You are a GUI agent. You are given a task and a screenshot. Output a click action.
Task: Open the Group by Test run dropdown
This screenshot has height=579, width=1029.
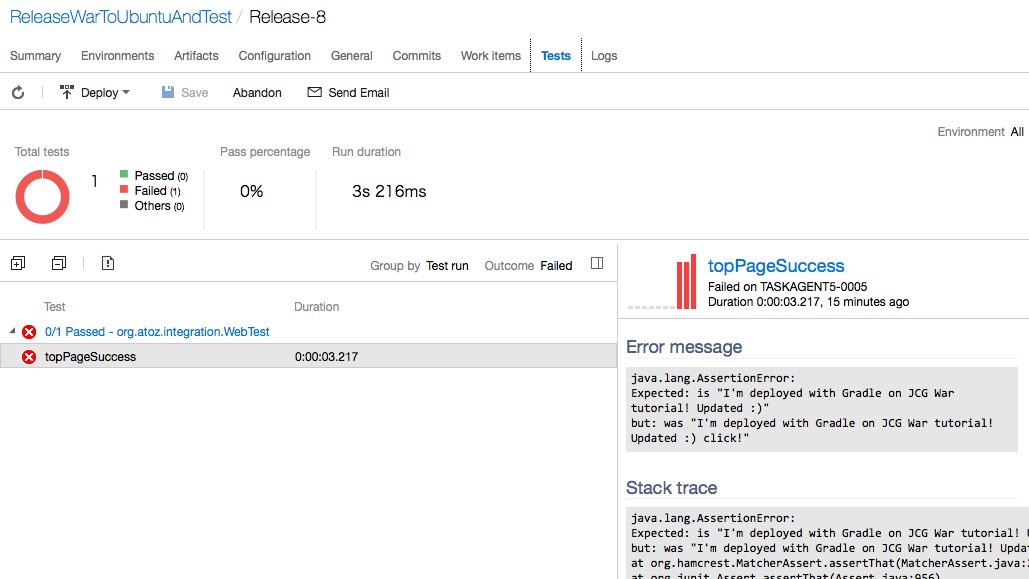coord(447,266)
